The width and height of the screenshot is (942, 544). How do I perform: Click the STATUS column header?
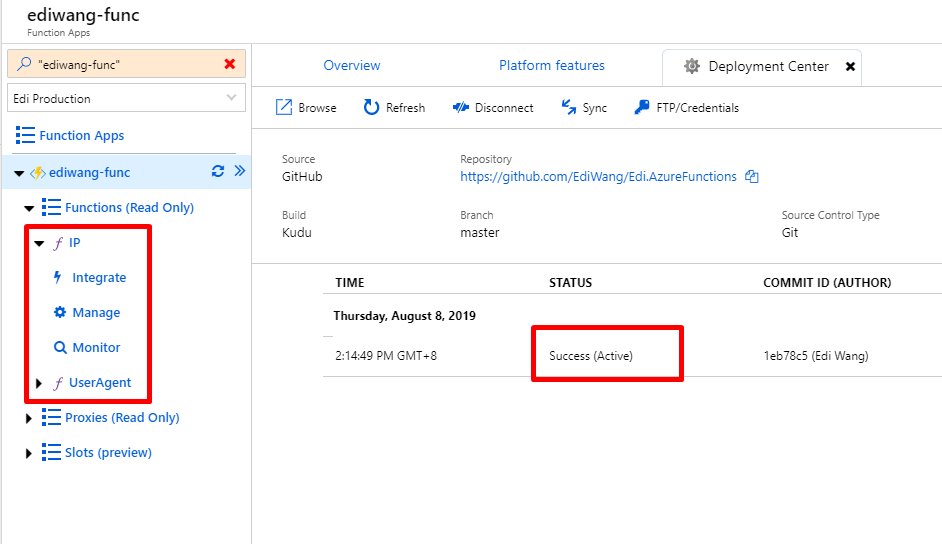click(x=570, y=282)
